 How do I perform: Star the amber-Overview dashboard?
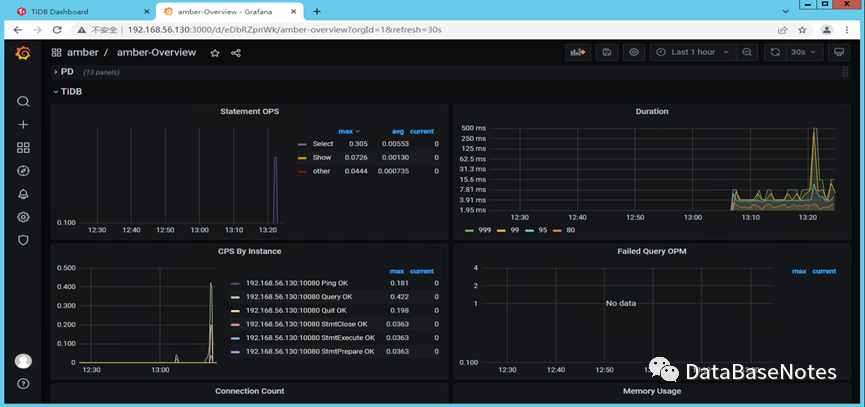coord(215,53)
